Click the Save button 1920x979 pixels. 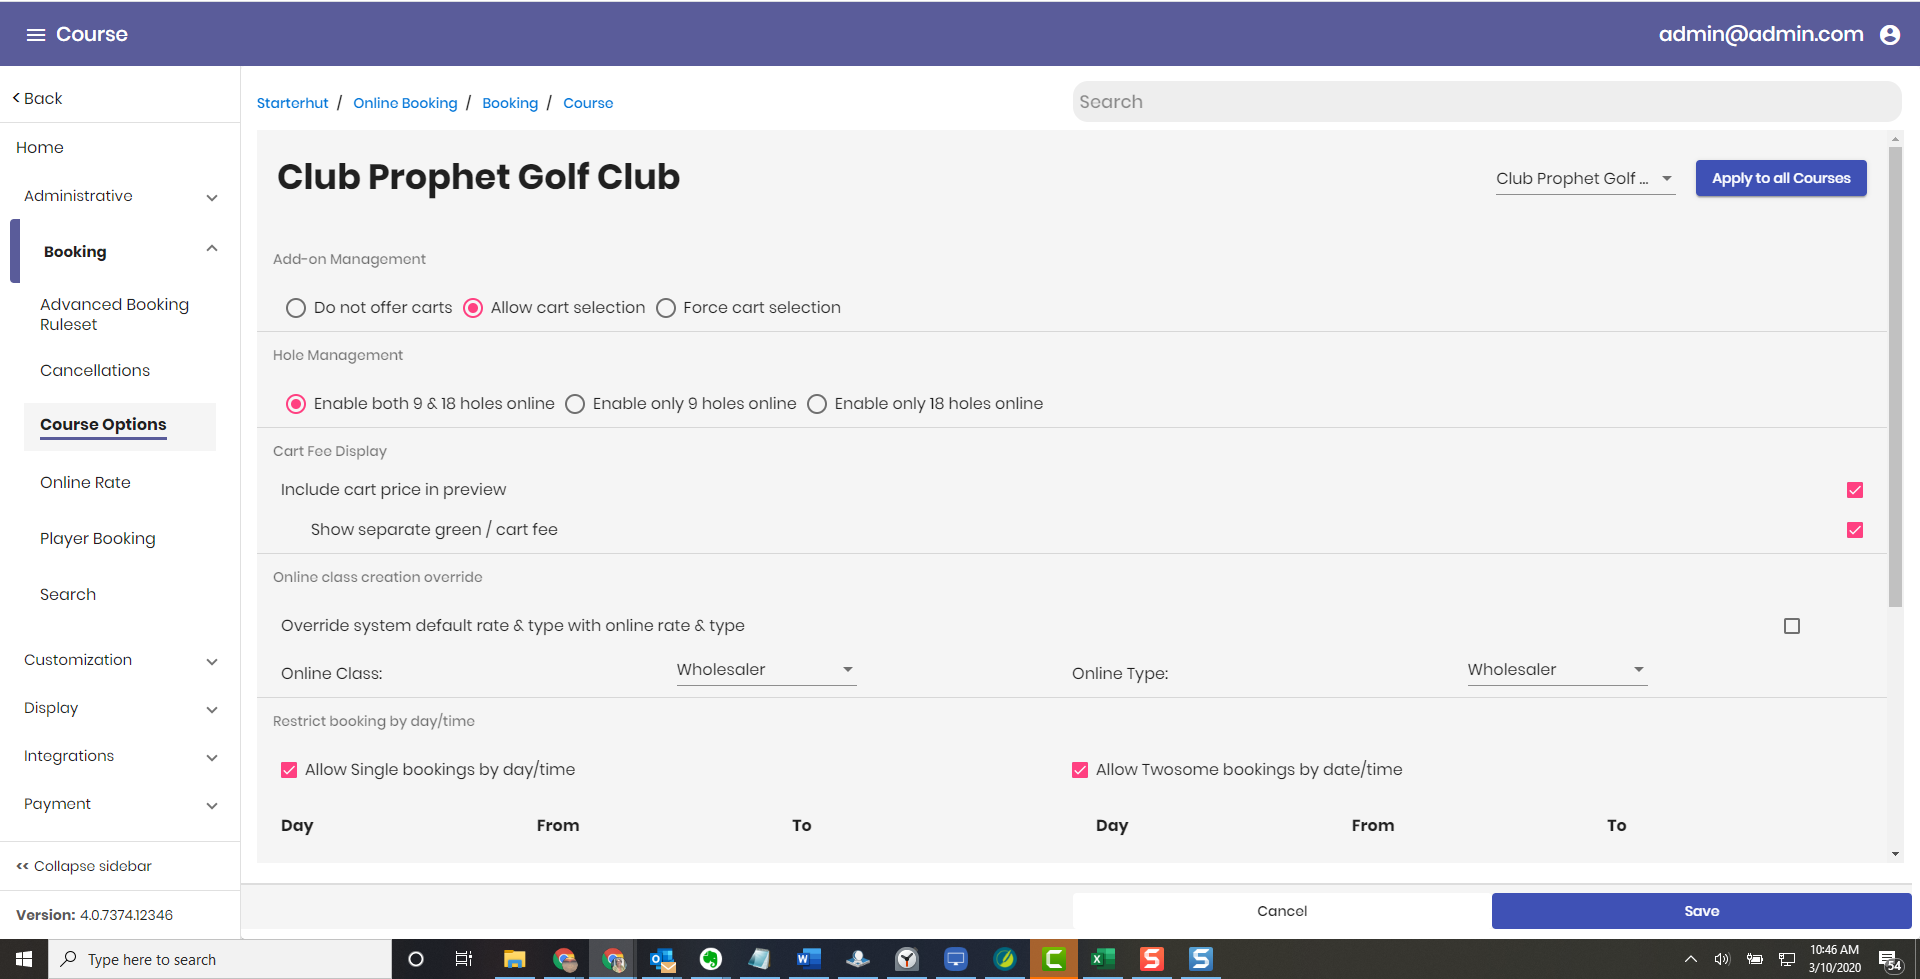click(x=1701, y=911)
